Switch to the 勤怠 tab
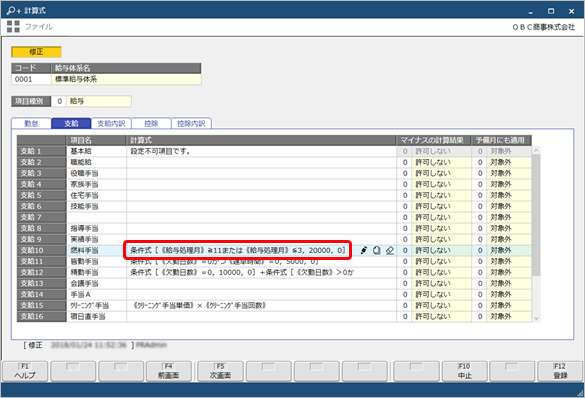The image size is (585, 398). pos(31,123)
